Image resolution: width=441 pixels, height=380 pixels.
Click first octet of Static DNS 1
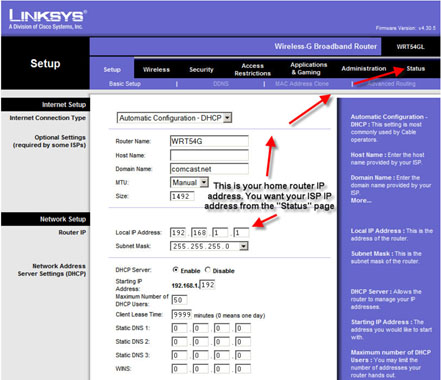(179, 328)
